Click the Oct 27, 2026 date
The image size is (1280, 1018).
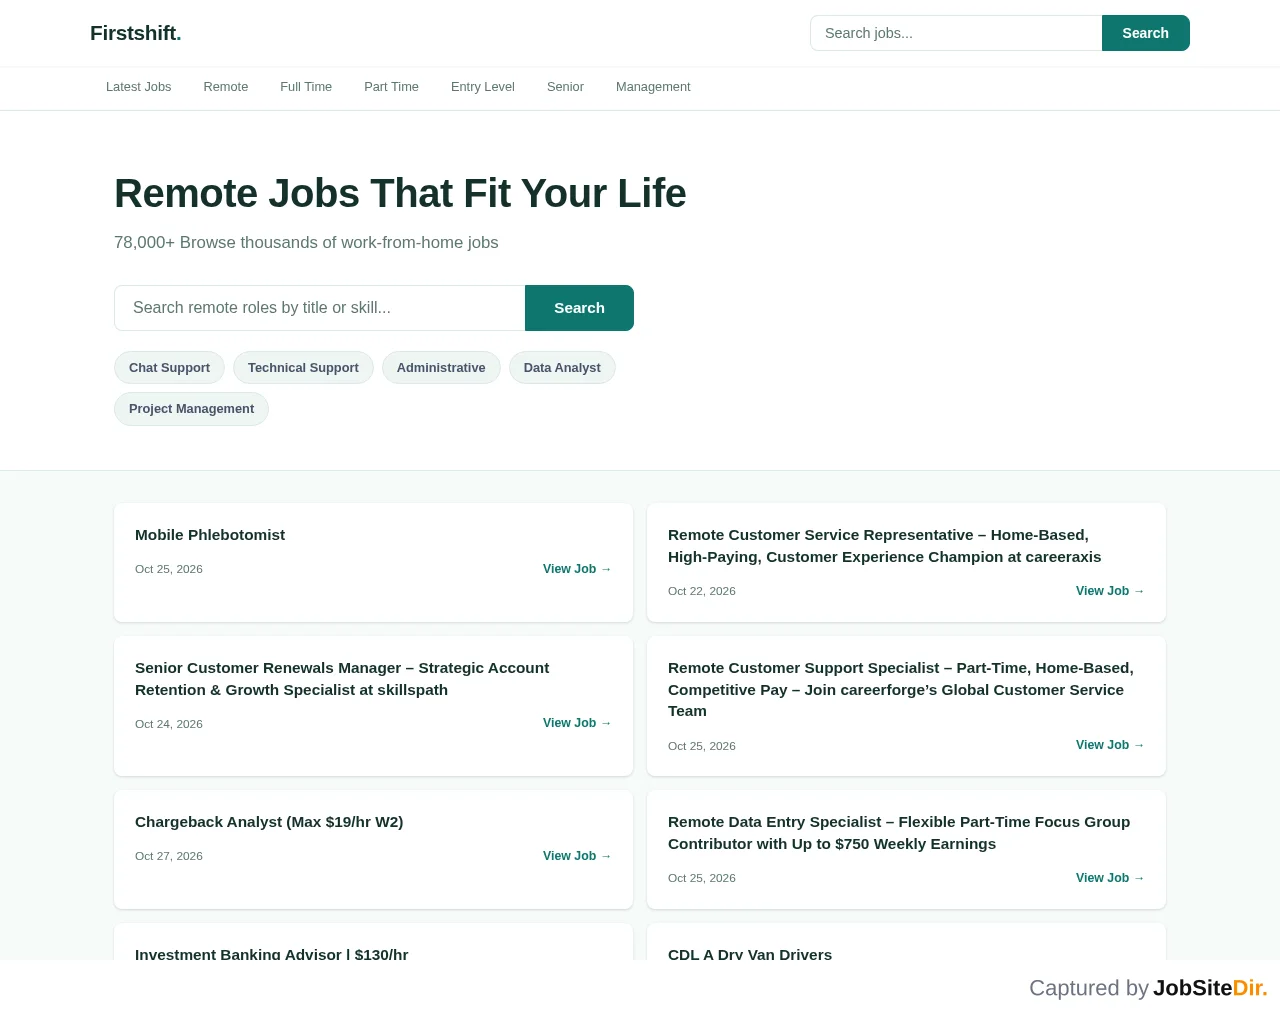(x=169, y=856)
